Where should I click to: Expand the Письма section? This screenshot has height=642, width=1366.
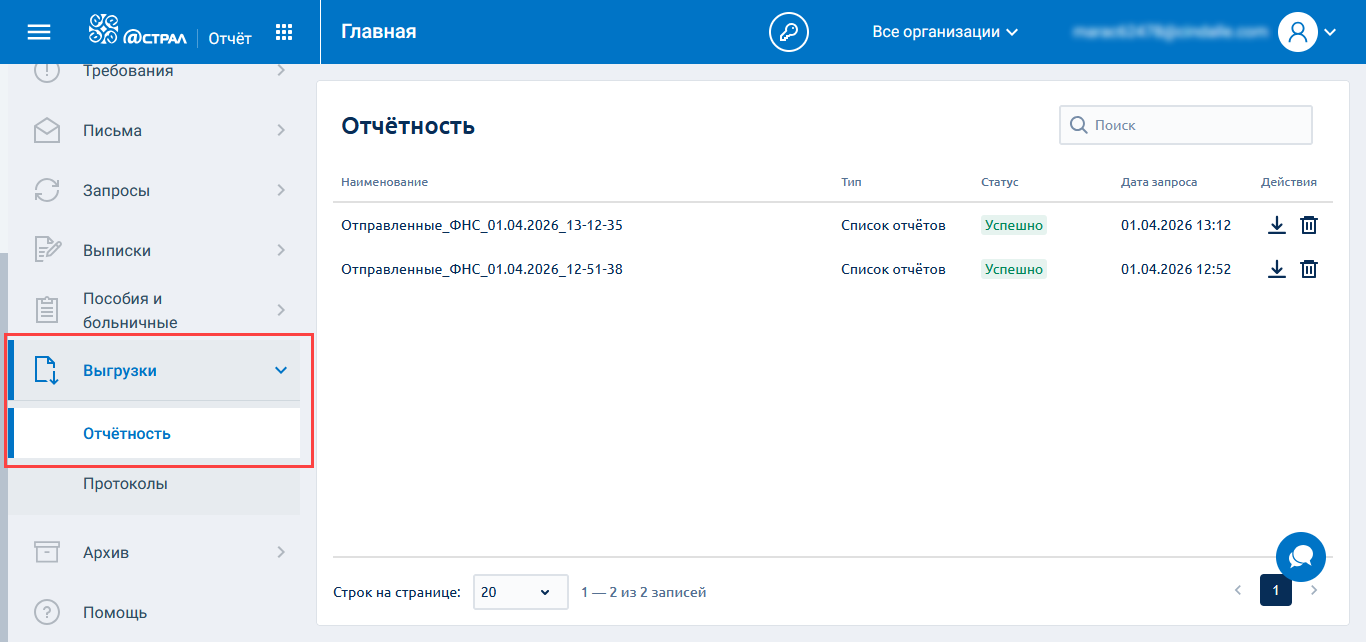click(160, 131)
